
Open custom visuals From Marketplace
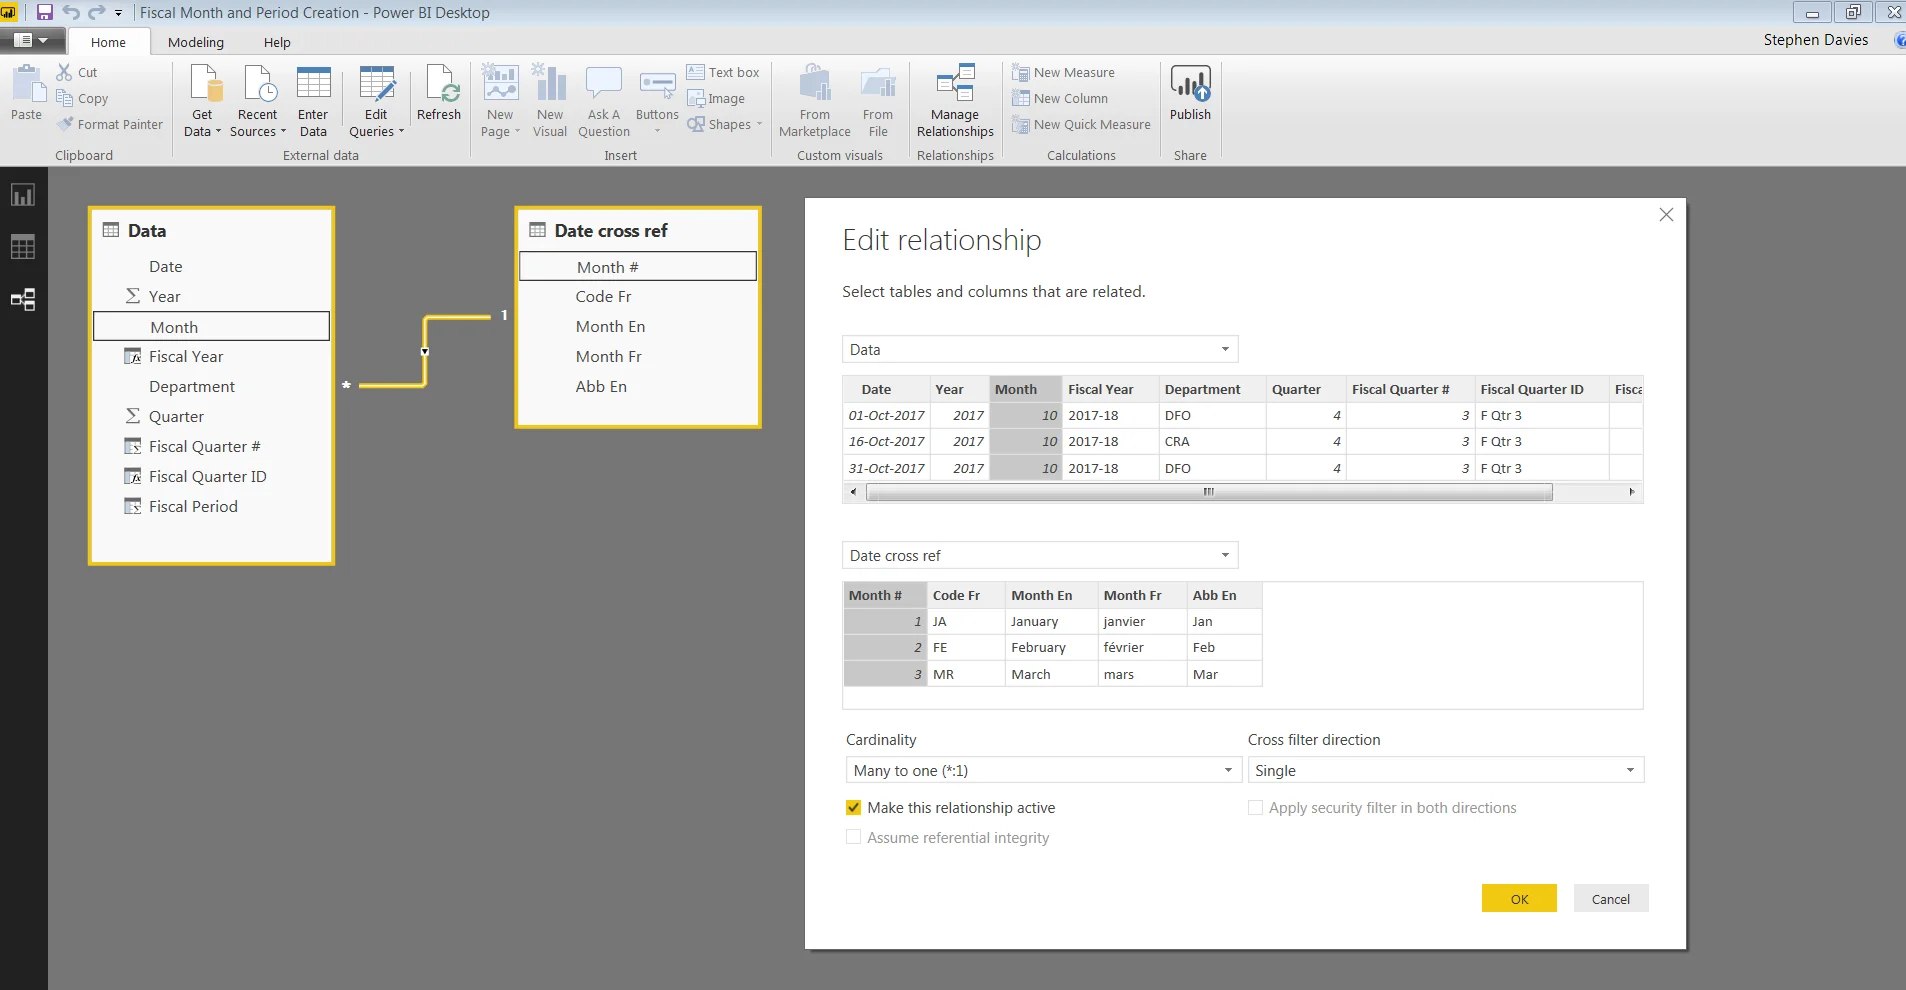click(815, 101)
